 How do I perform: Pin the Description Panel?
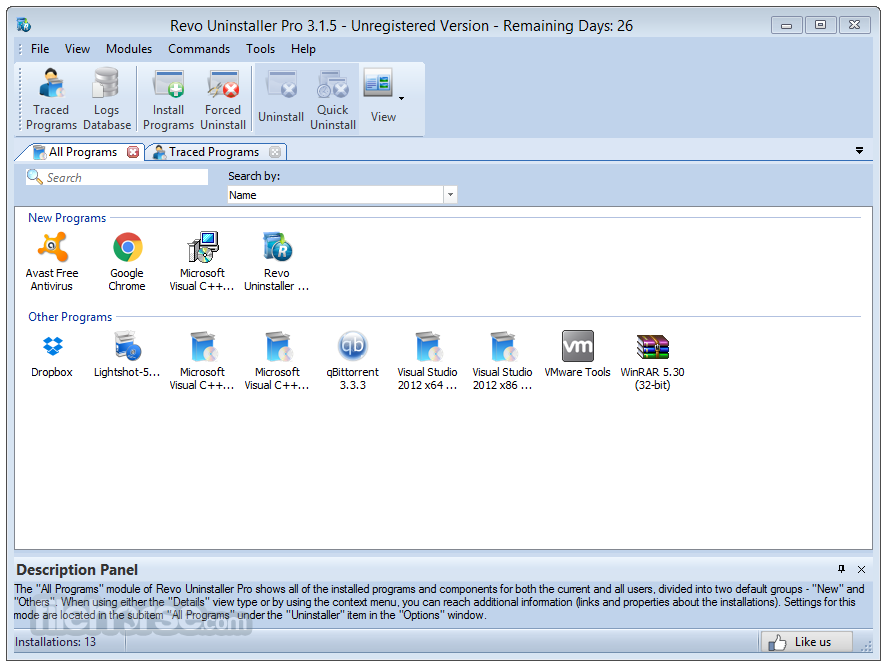pos(841,569)
